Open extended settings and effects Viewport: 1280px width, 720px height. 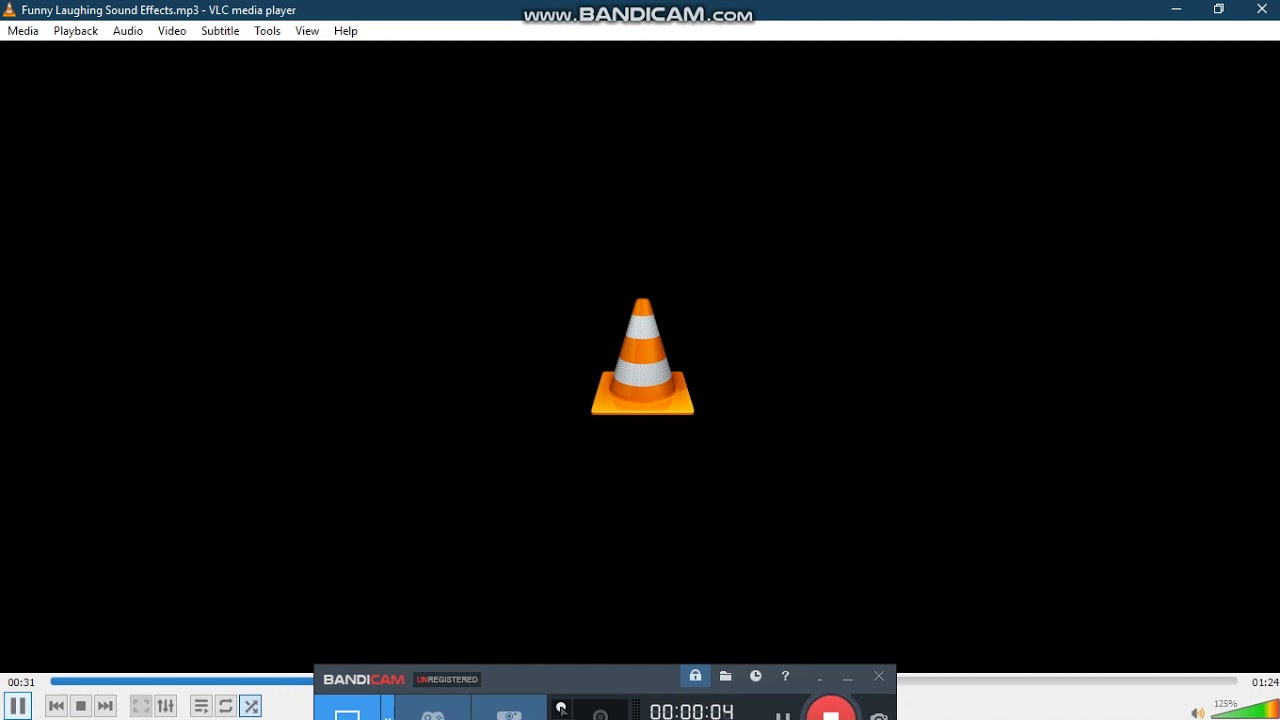click(166, 706)
